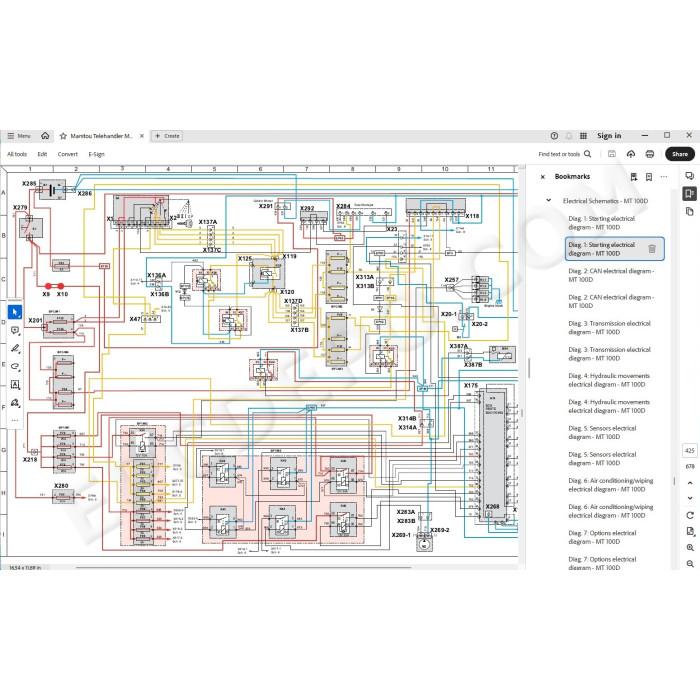The width and height of the screenshot is (700, 700).
Task: Click the black Share button
Action: coord(679,154)
